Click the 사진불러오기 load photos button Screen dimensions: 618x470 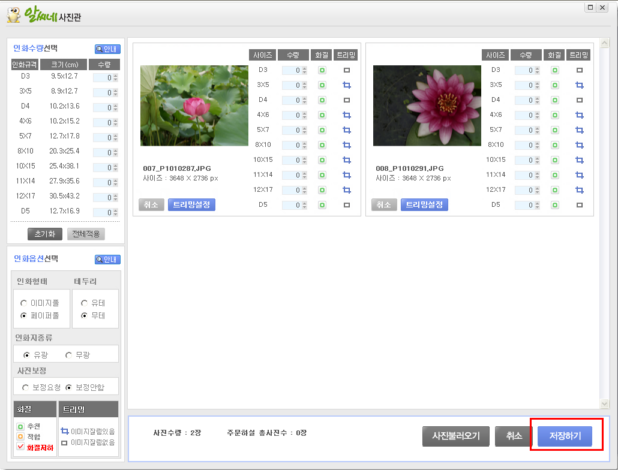[456, 436]
